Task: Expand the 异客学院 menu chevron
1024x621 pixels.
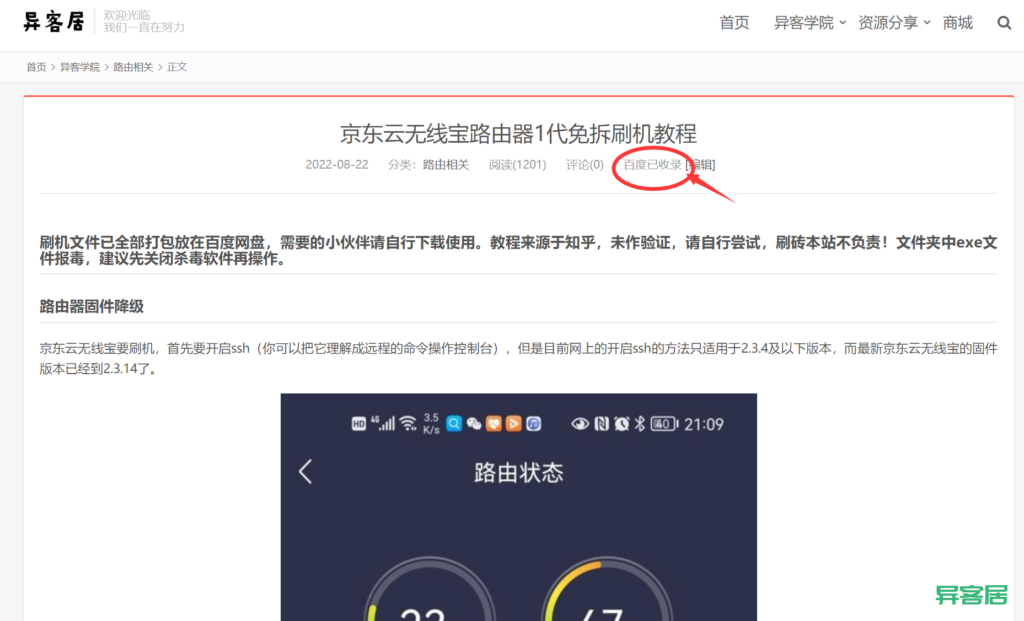Action: [842, 23]
